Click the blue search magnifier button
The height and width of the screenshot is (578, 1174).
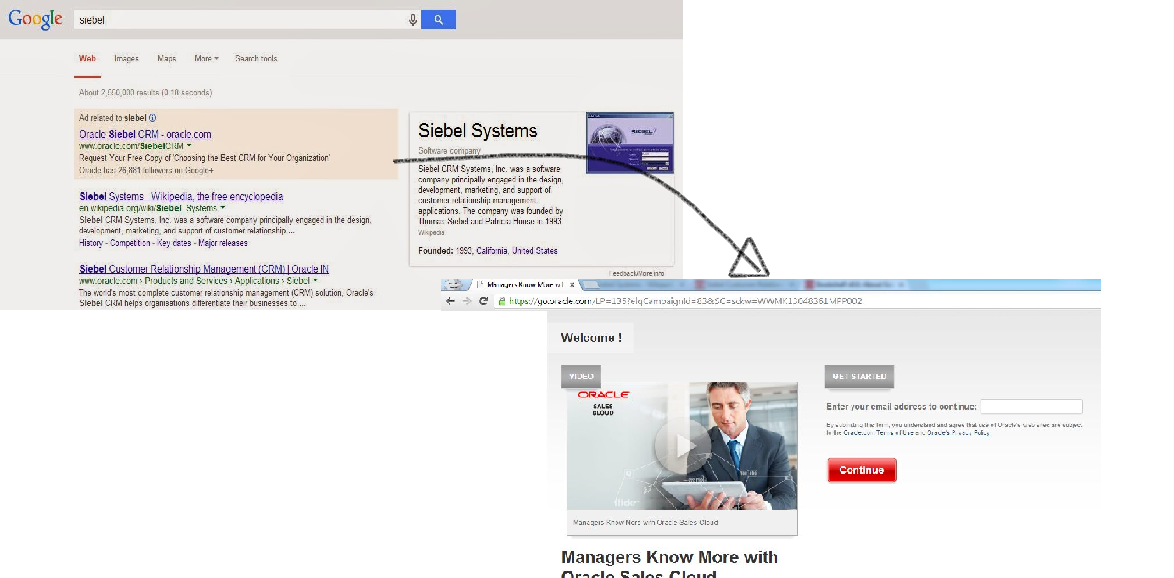(x=438, y=19)
